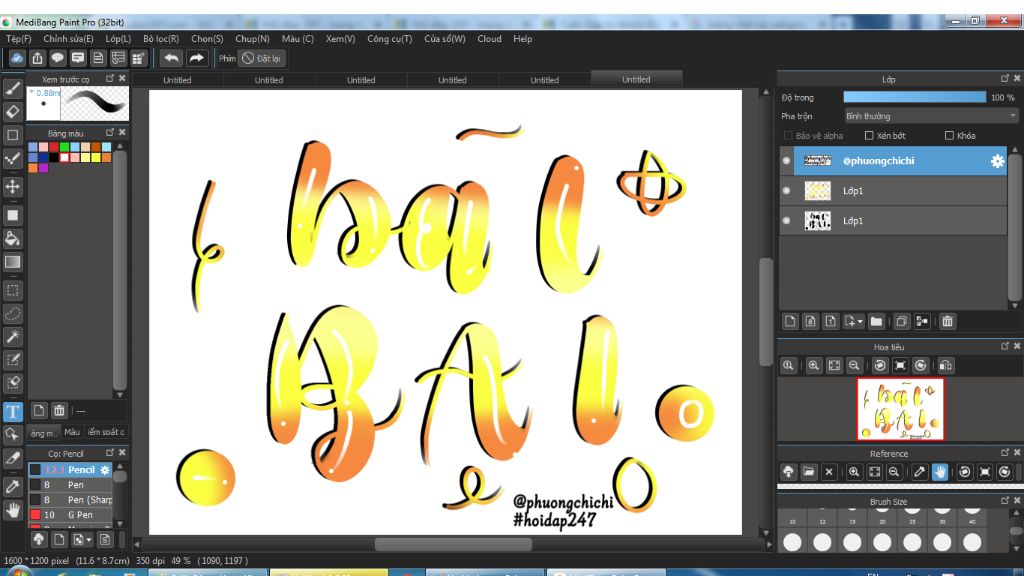Viewport: 1024px width, 576px height.
Task: Open settings gear of @phuongchichi layer
Action: coord(997,161)
